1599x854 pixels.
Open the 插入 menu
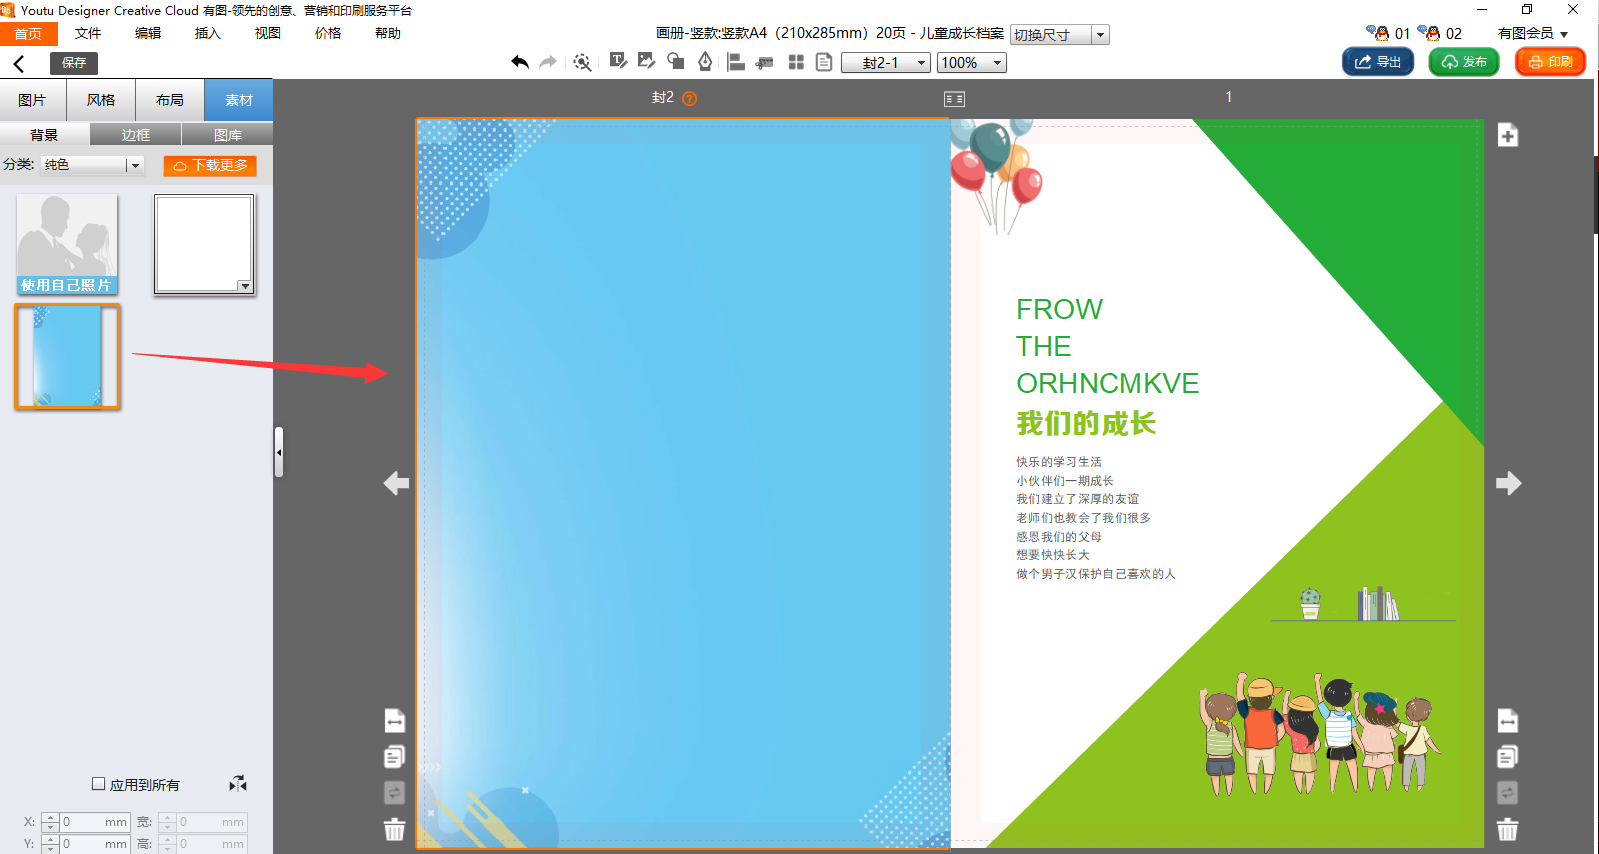(x=207, y=33)
